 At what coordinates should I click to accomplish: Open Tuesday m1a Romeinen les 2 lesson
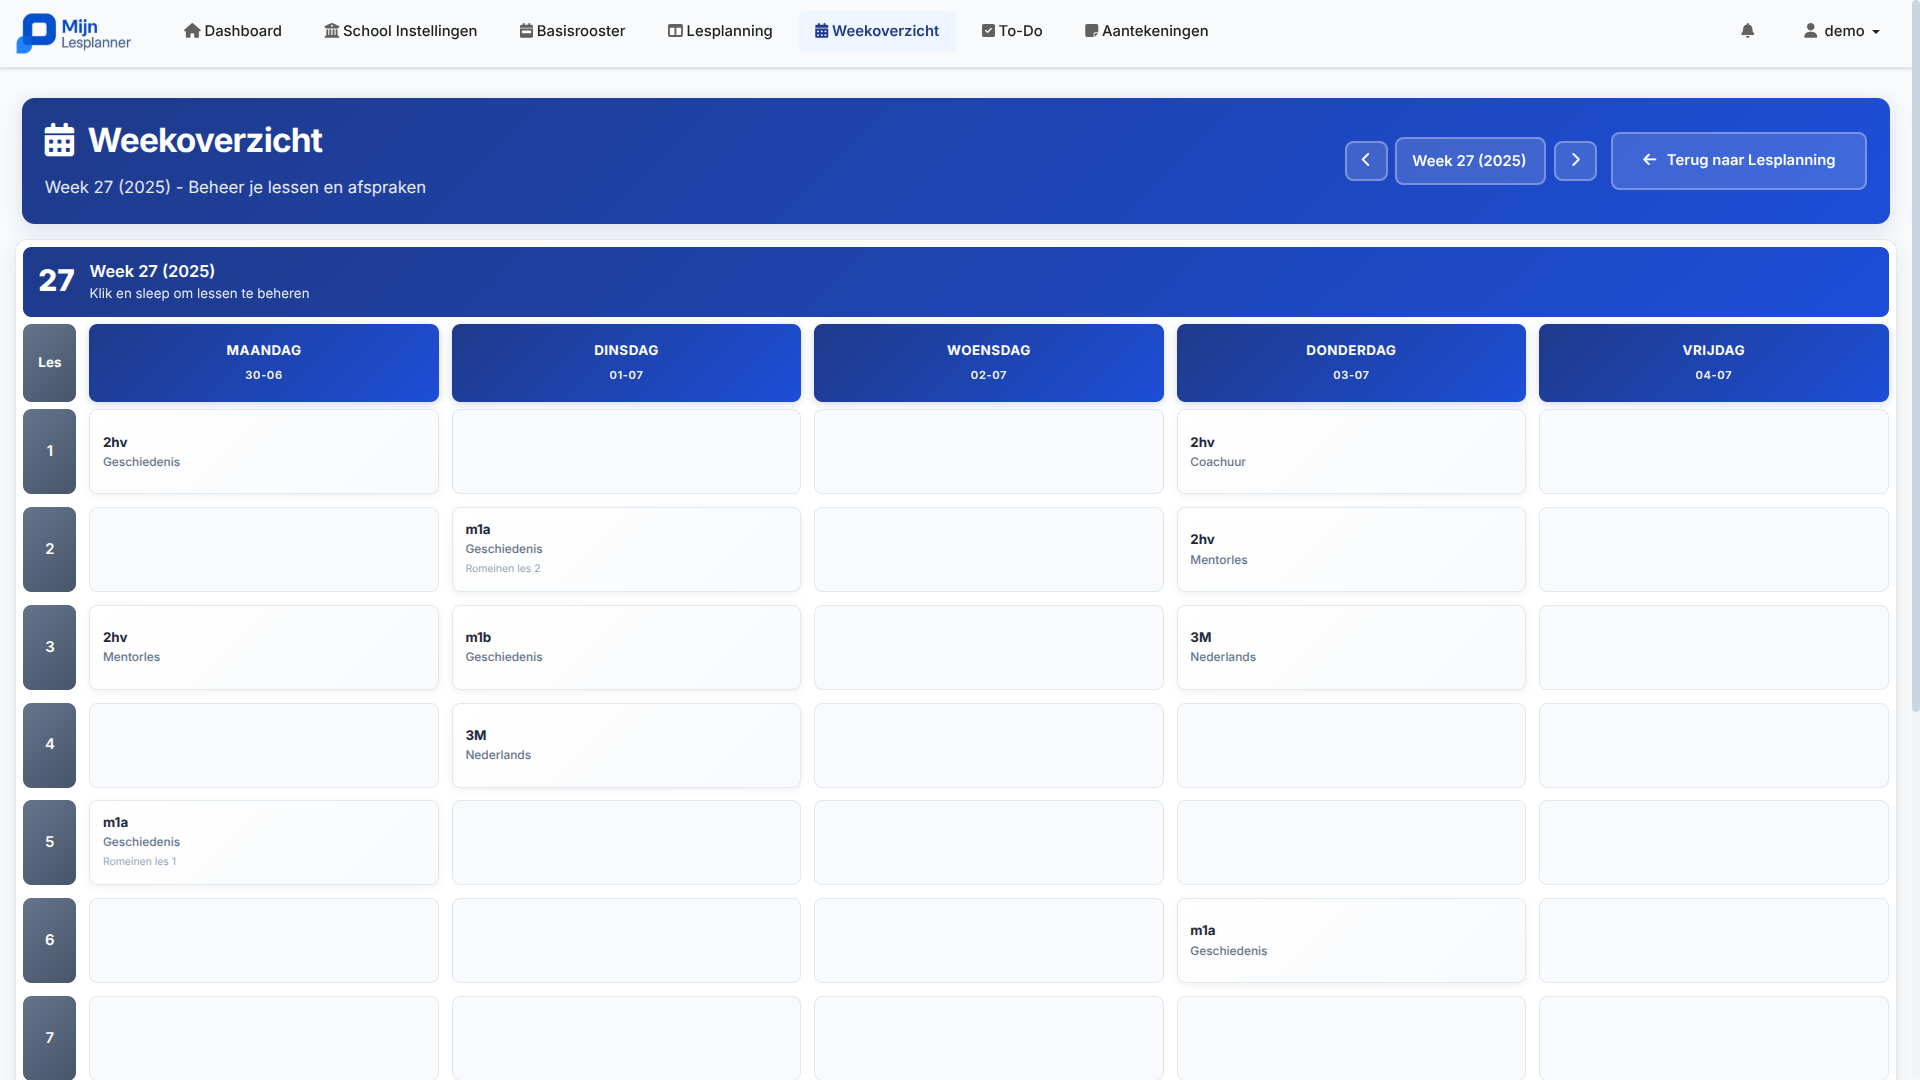tap(625, 548)
